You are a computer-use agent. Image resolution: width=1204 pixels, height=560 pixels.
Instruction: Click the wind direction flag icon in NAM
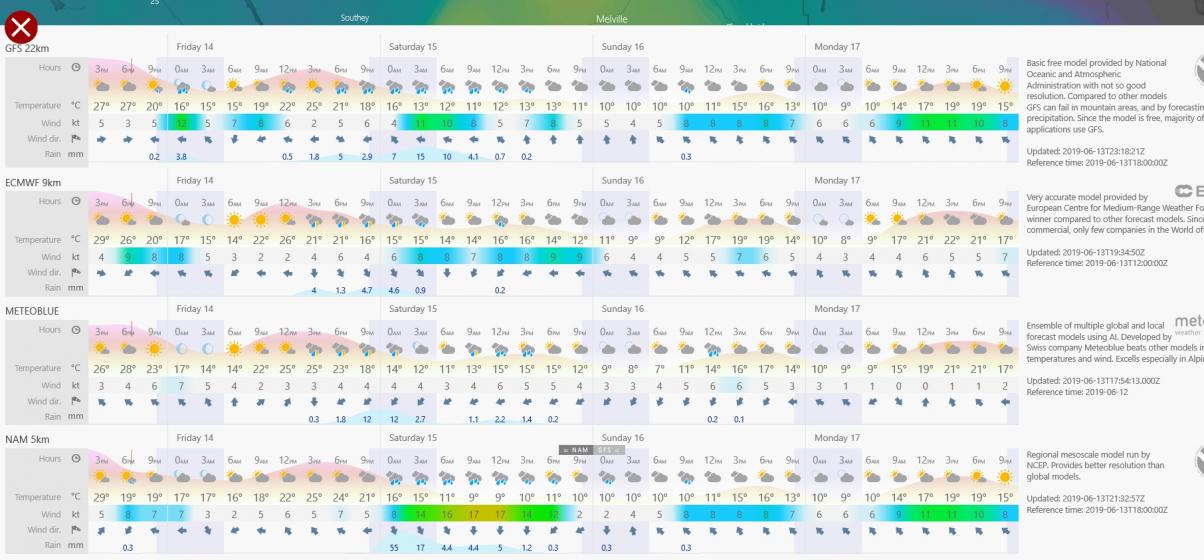coord(75,530)
